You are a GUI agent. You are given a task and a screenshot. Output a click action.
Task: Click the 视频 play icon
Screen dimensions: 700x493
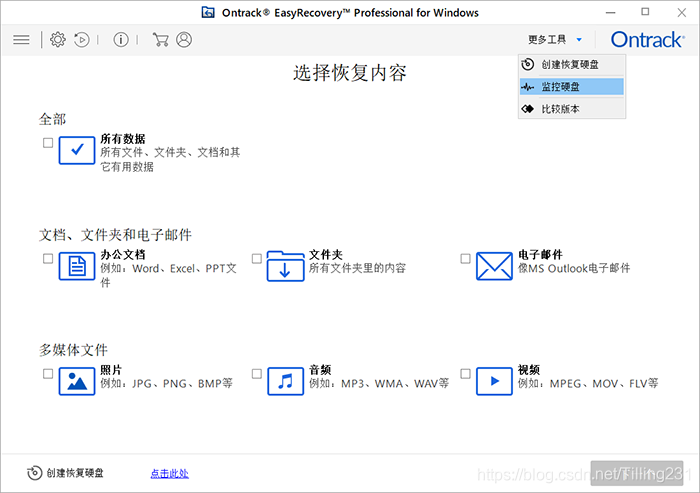click(494, 381)
